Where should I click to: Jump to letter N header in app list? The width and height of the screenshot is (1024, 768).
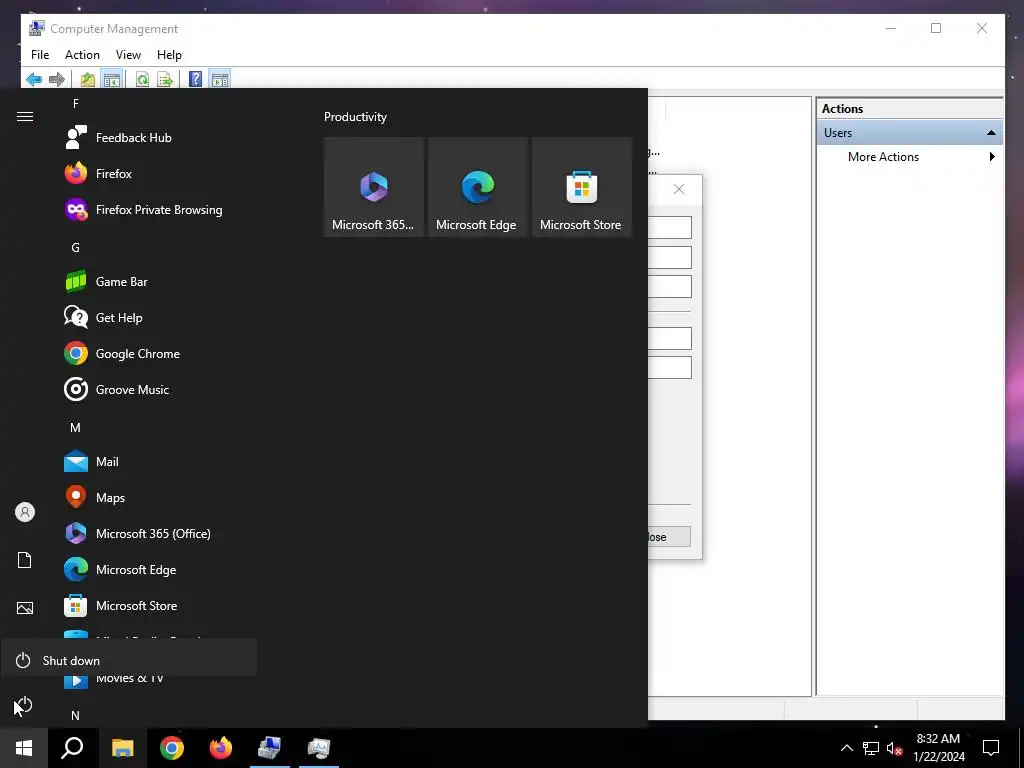click(x=76, y=716)
